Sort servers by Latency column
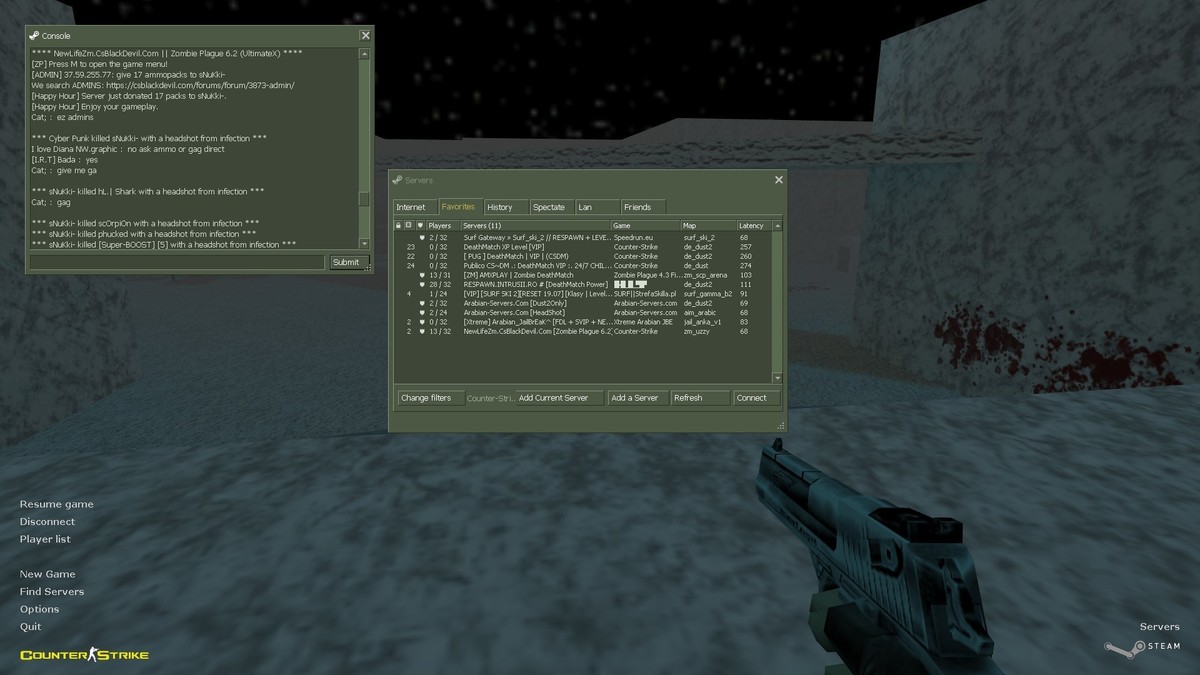 [755, 226]
